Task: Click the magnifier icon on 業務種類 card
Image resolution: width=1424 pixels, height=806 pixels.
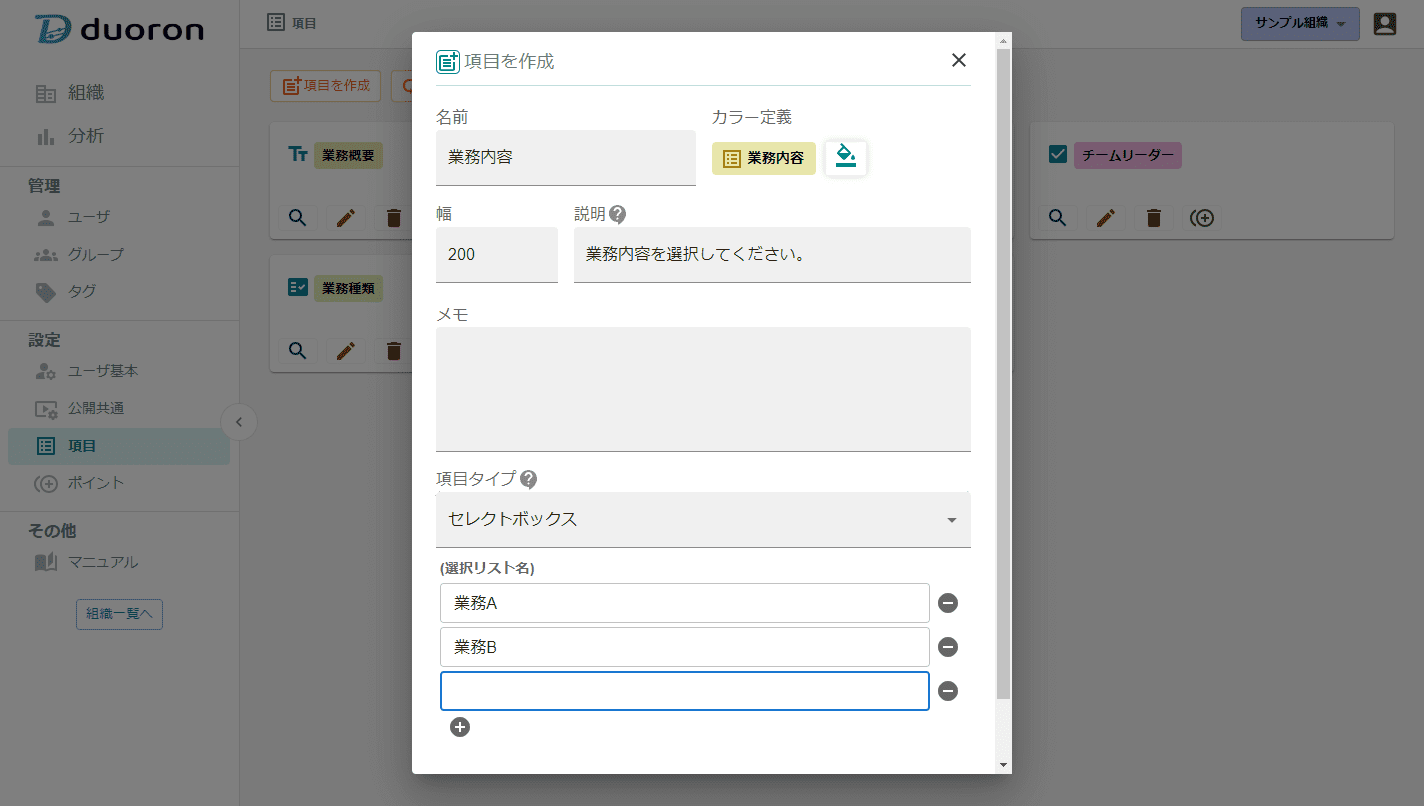Action: pos(297,350)
